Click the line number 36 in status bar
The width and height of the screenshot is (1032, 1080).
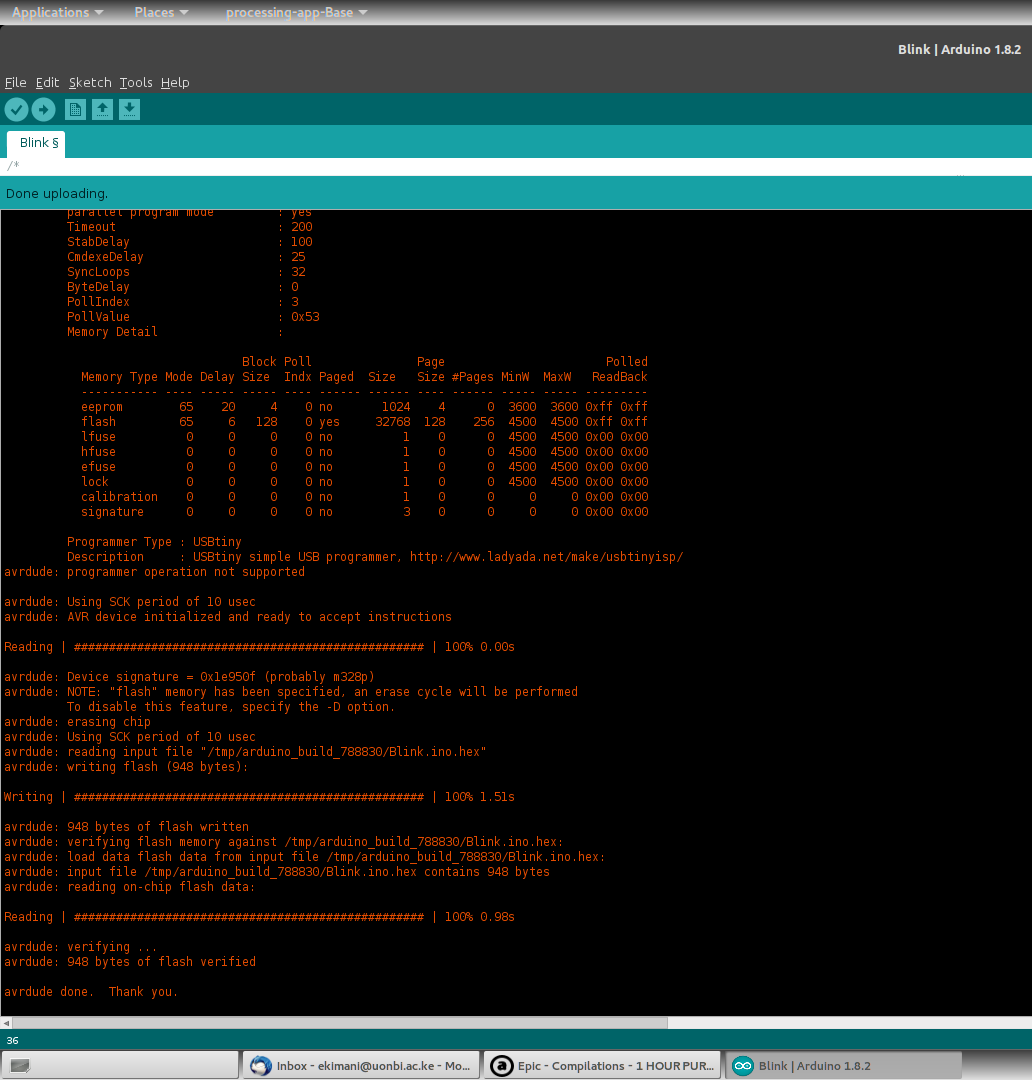pos(12,1041)
